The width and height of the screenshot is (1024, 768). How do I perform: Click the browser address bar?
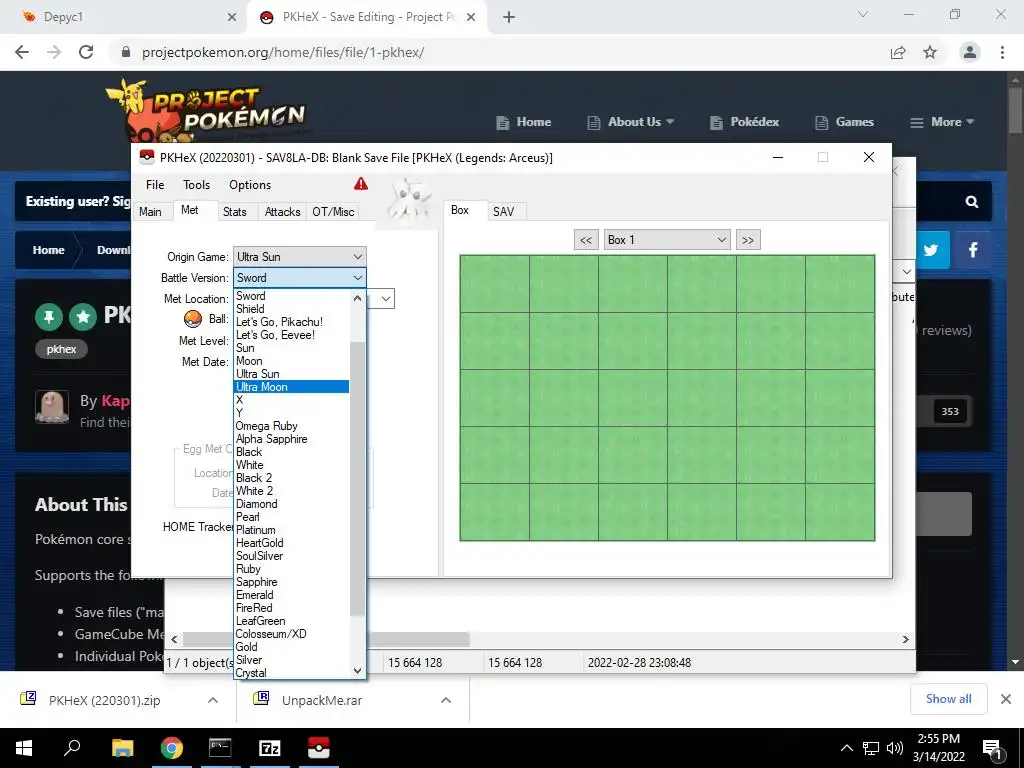pos(496,52)
